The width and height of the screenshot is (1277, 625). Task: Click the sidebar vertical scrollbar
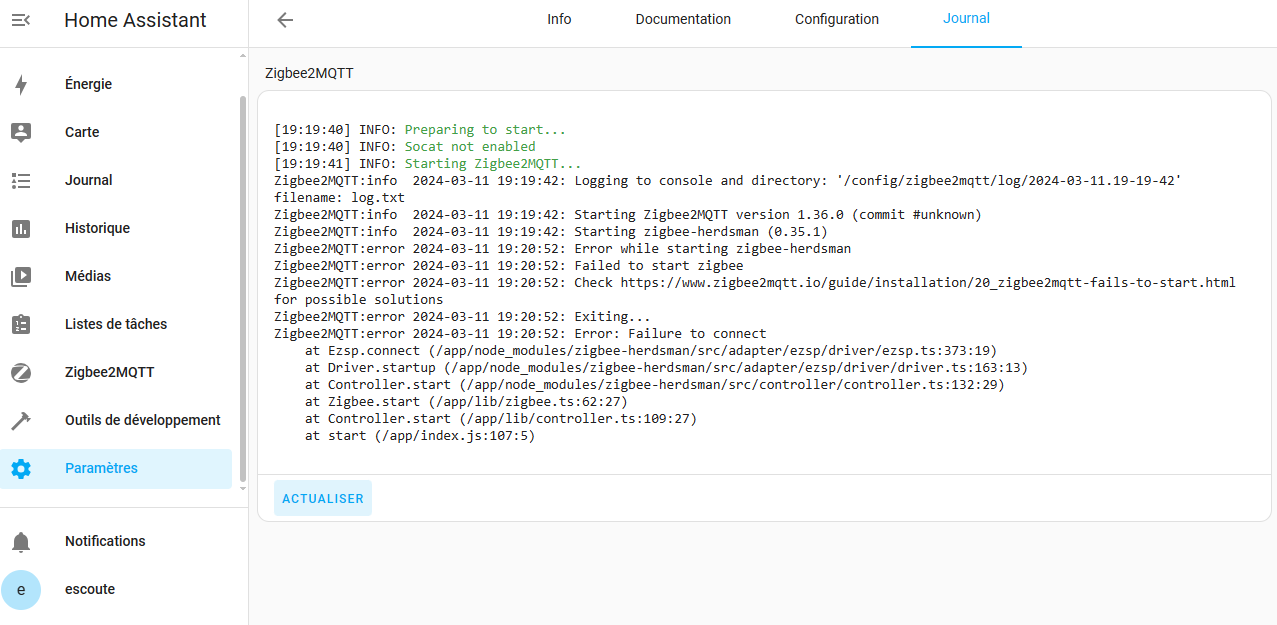pos(241,290)
